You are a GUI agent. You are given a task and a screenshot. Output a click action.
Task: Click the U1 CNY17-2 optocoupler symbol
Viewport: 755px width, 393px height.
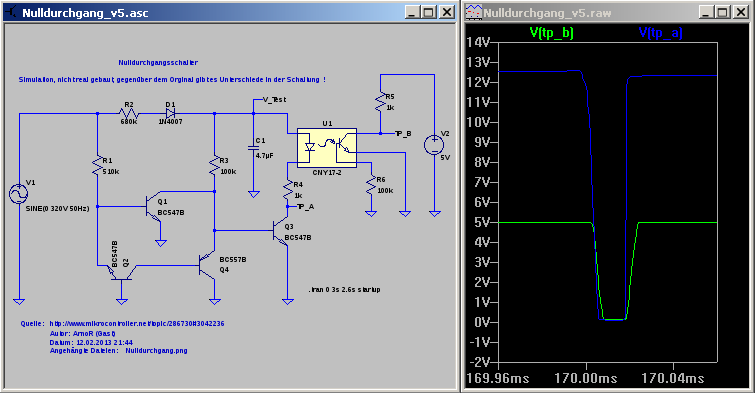[327, 148]
